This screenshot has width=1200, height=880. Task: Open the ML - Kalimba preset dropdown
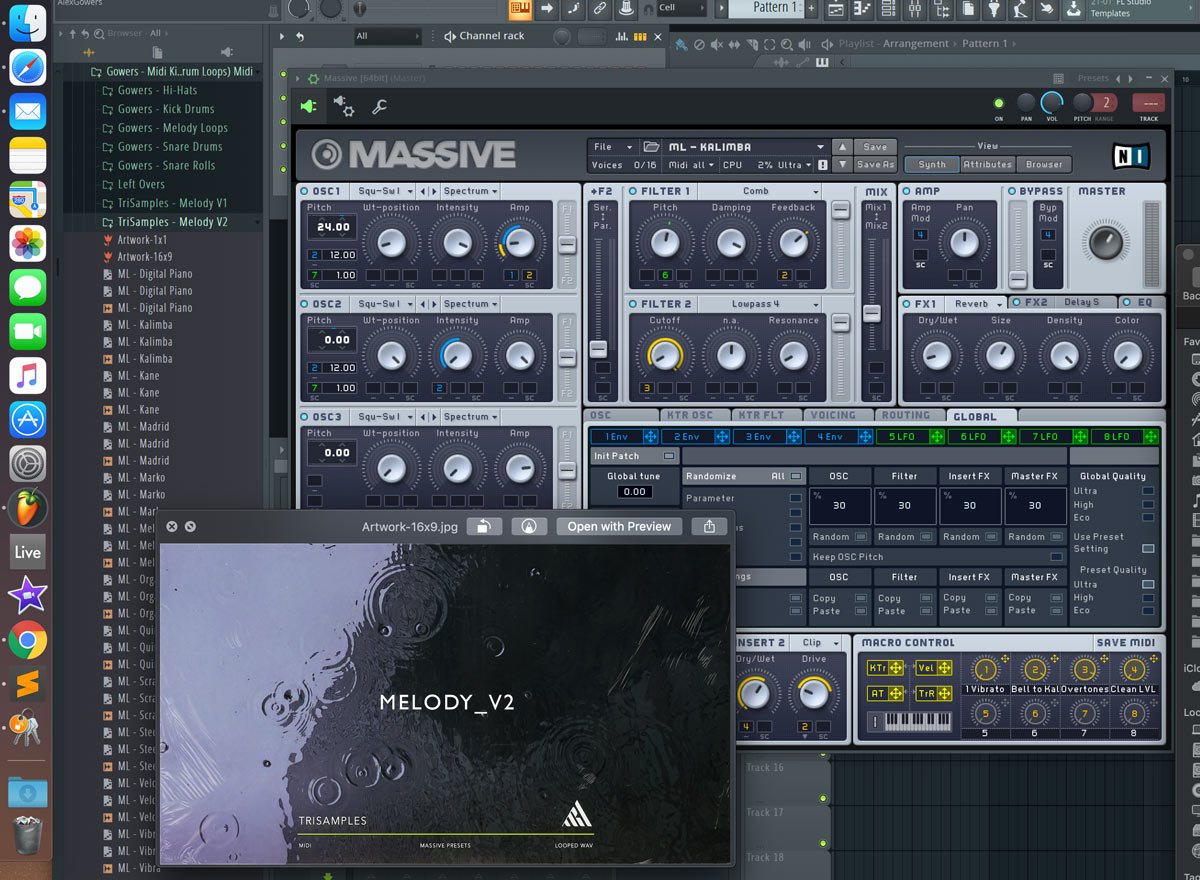(746, 147)
